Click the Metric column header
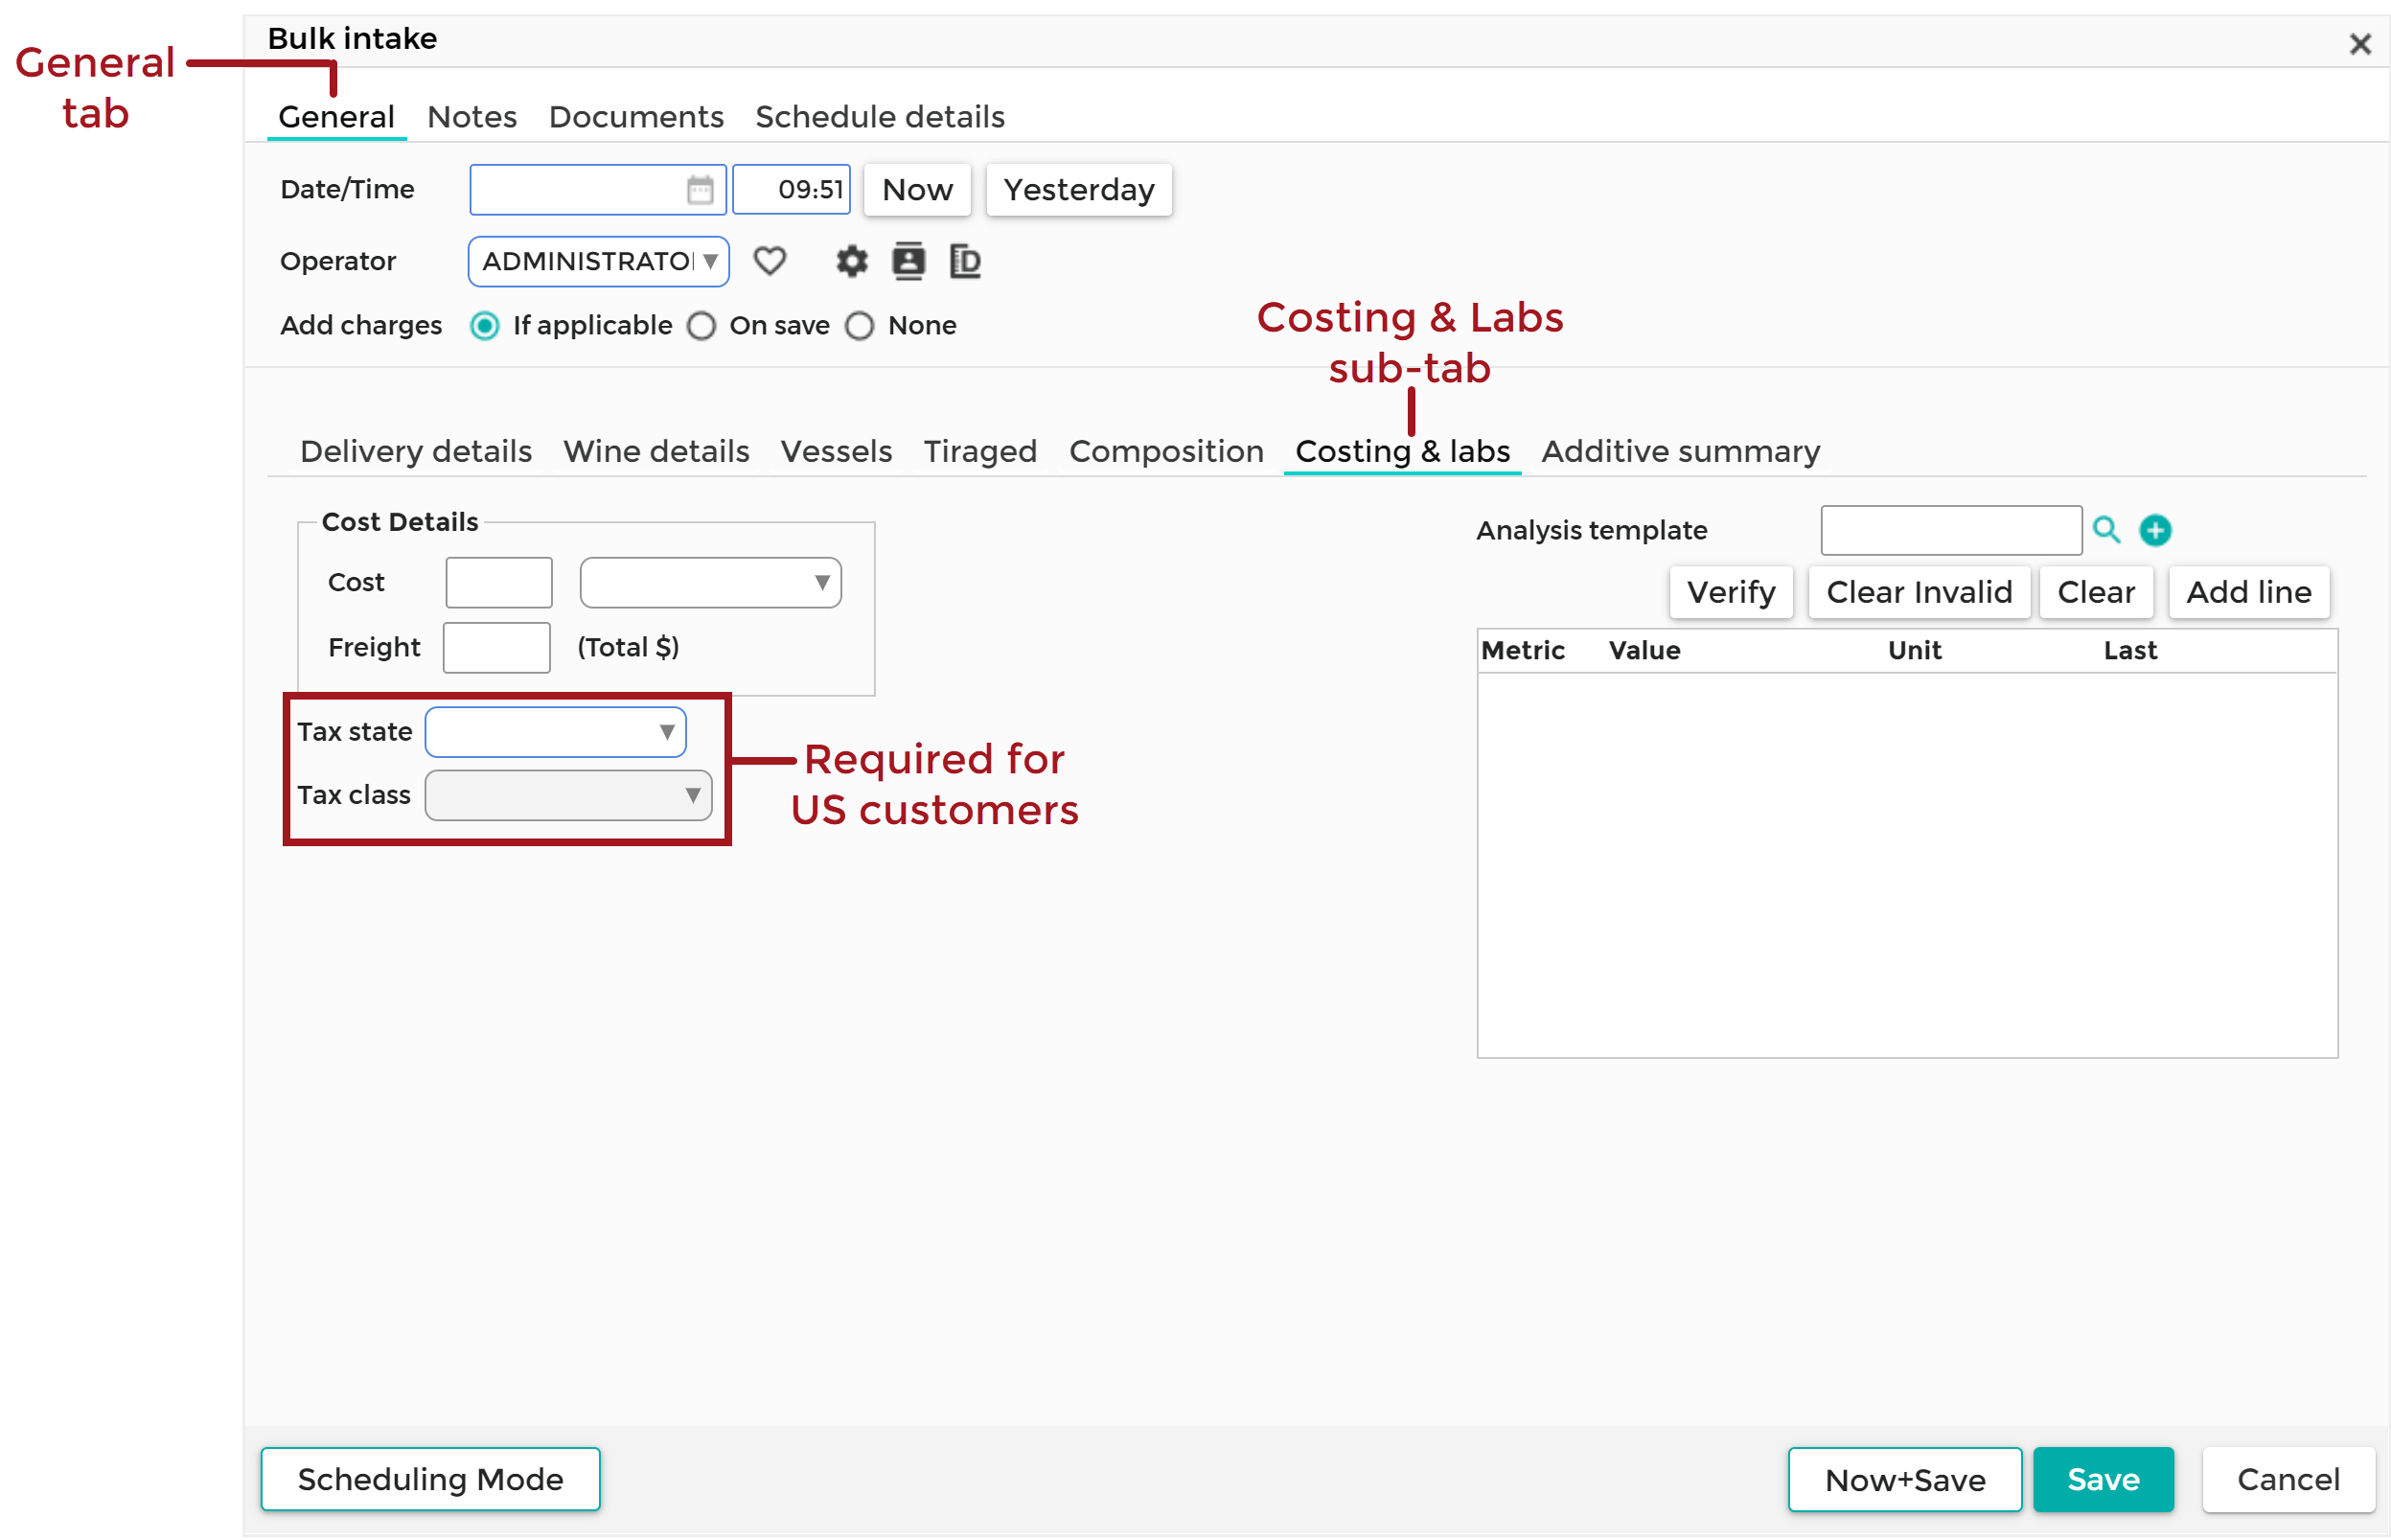 1522,651
